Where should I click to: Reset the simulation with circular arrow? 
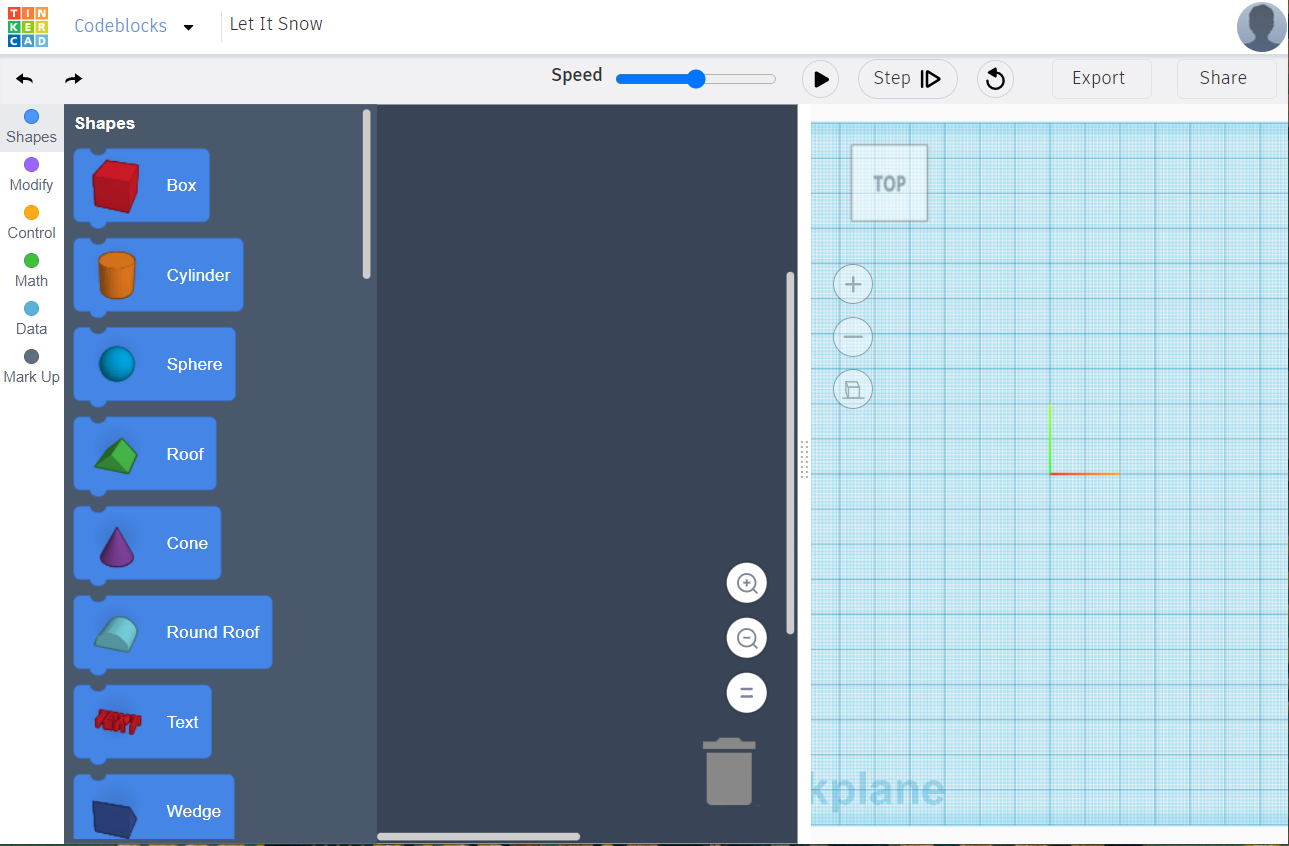point(994,79)
